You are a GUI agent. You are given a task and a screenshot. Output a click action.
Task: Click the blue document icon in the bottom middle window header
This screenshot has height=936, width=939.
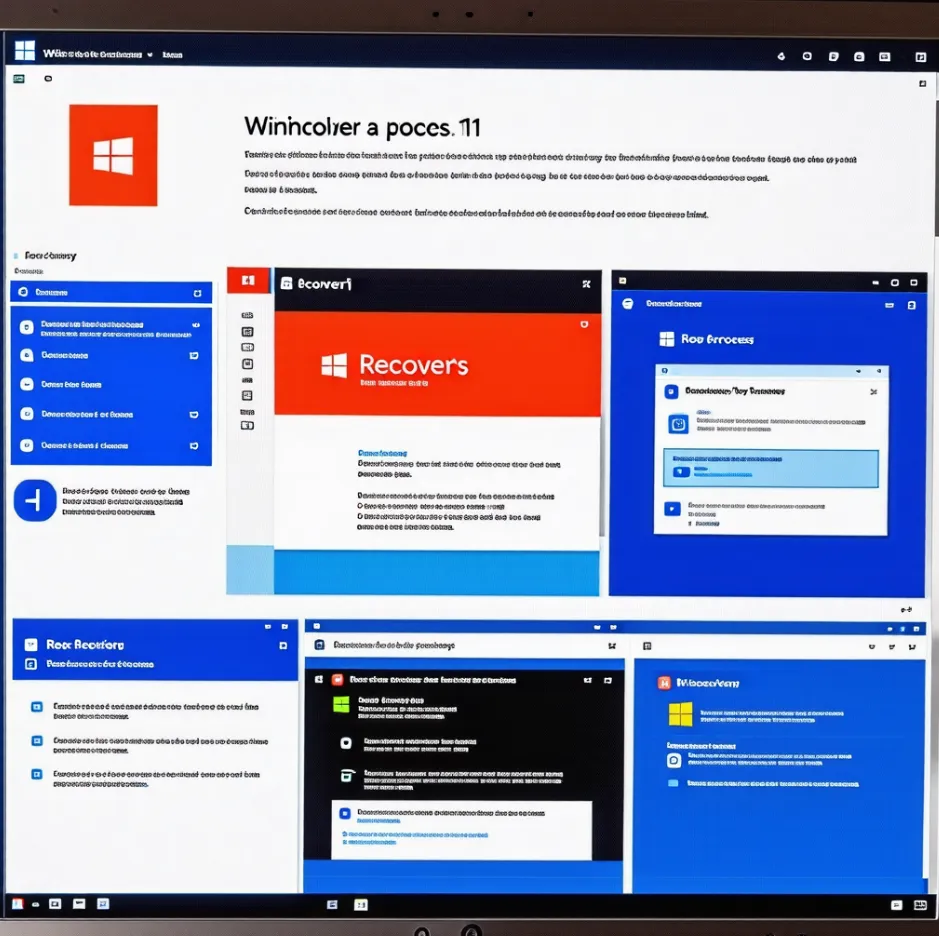320,645
